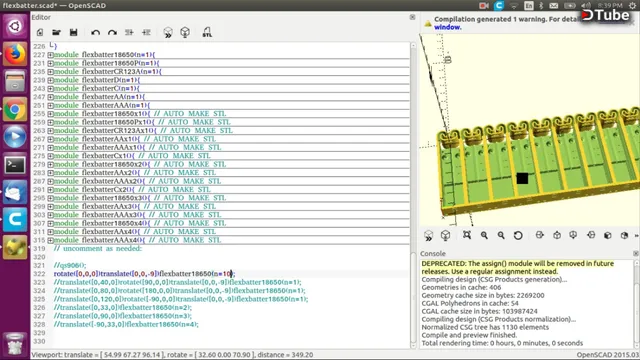The width and height of the screenshot is (640, 360).
Task: Switch to the Front view
Action: [608, 235]
